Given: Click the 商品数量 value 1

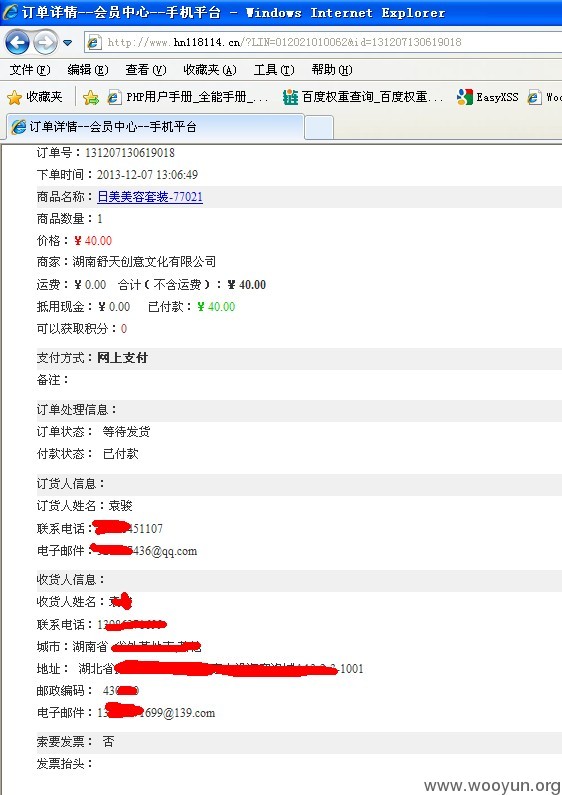Looking at the screenshot, I should click(100, 219).
